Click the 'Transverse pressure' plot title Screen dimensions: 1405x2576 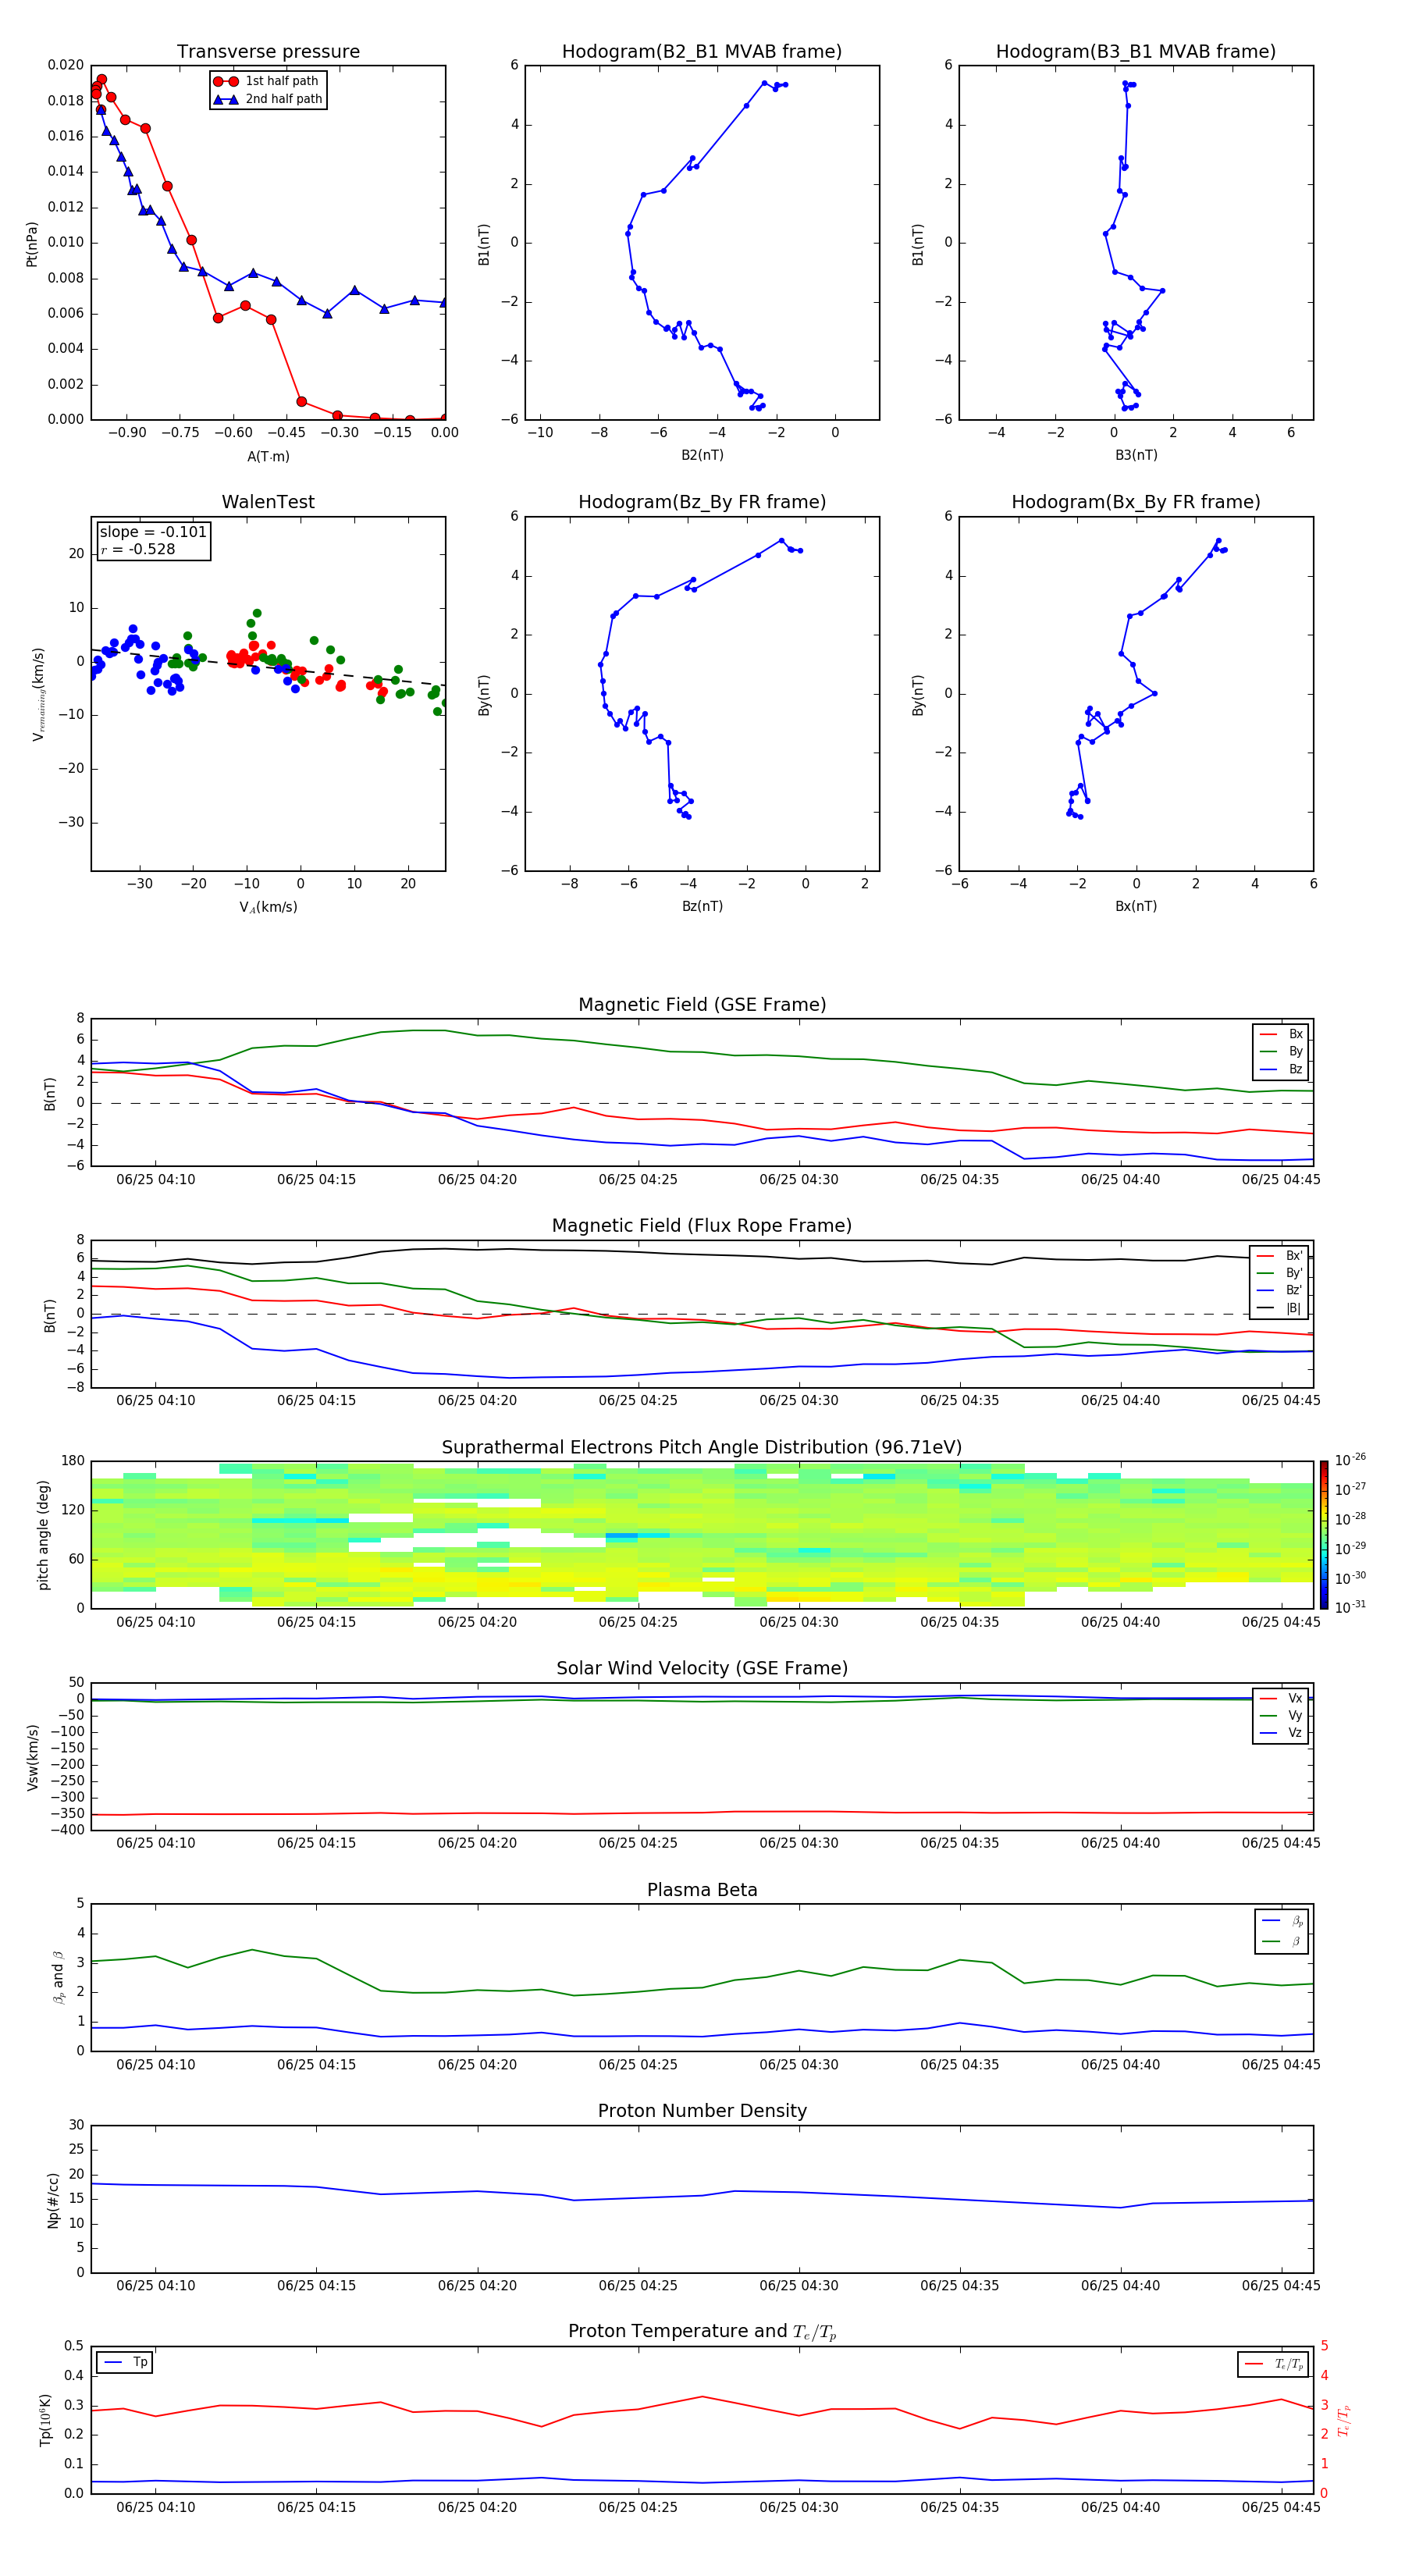[268, 52]
